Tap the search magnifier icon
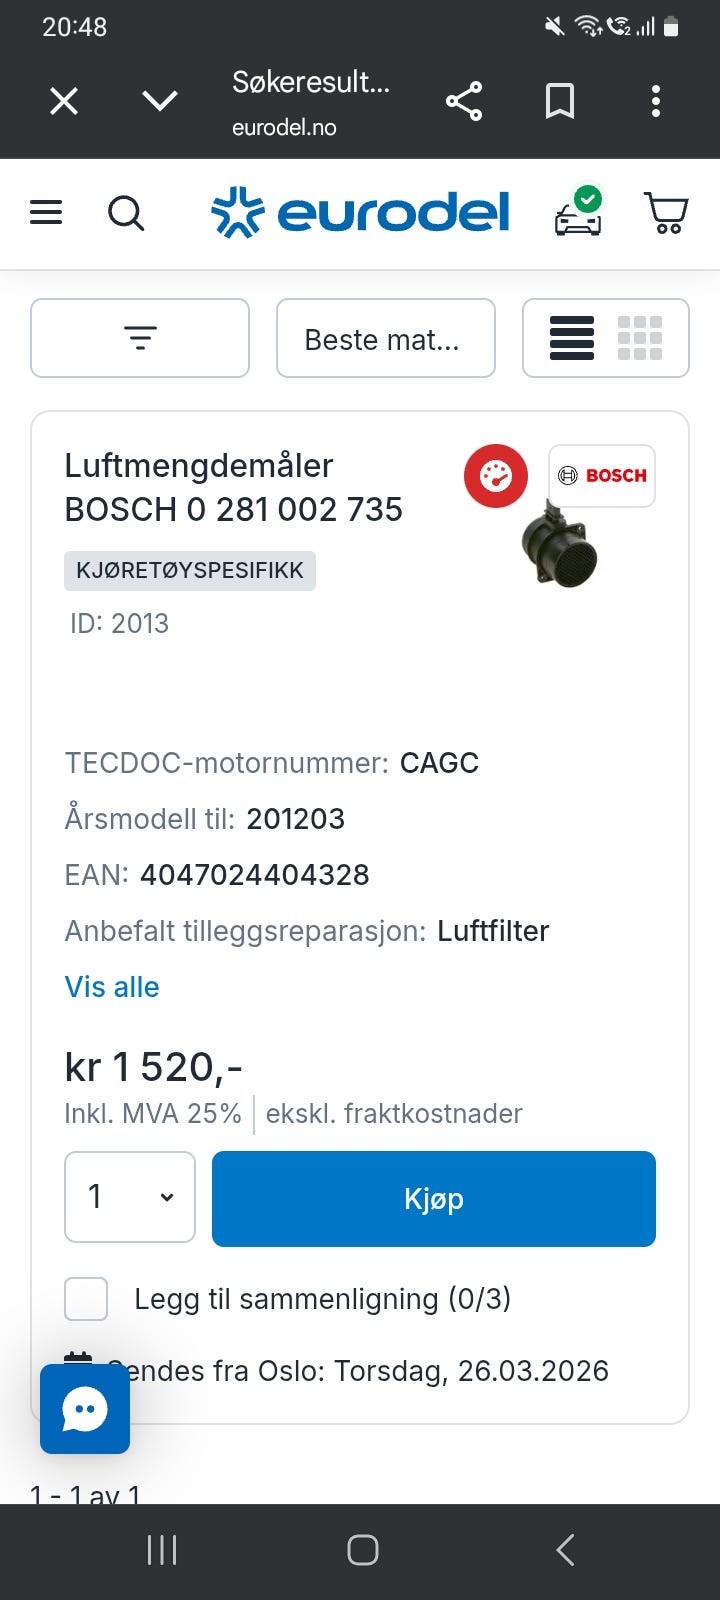Screen dimensions: 720x1600 tap(126, 213)
